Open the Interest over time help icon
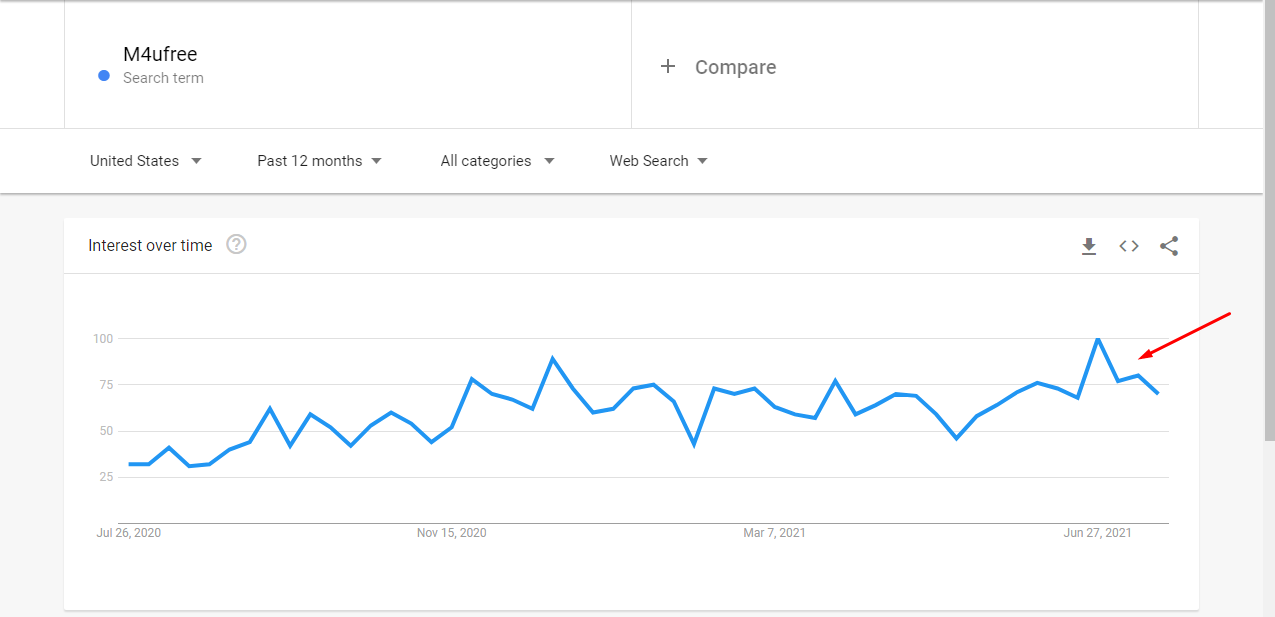The image size is (1275, 617). coord(236,244)
